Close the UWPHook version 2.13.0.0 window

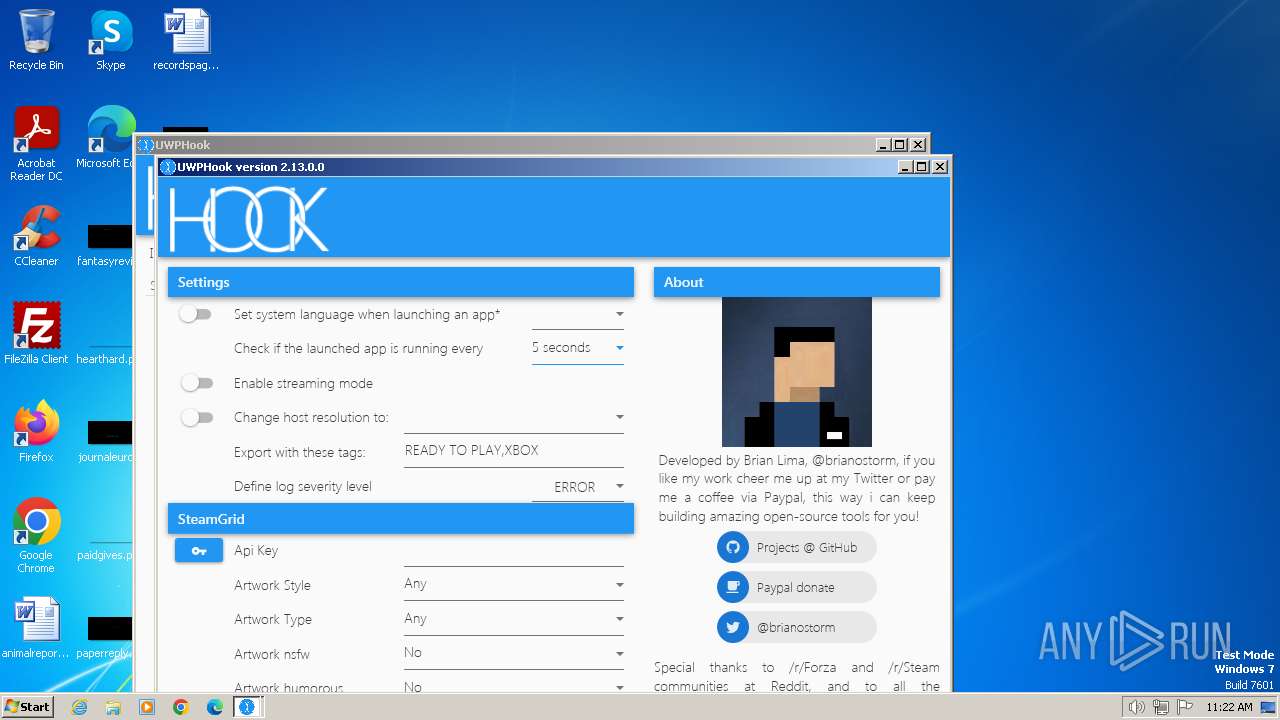point(940,167)
